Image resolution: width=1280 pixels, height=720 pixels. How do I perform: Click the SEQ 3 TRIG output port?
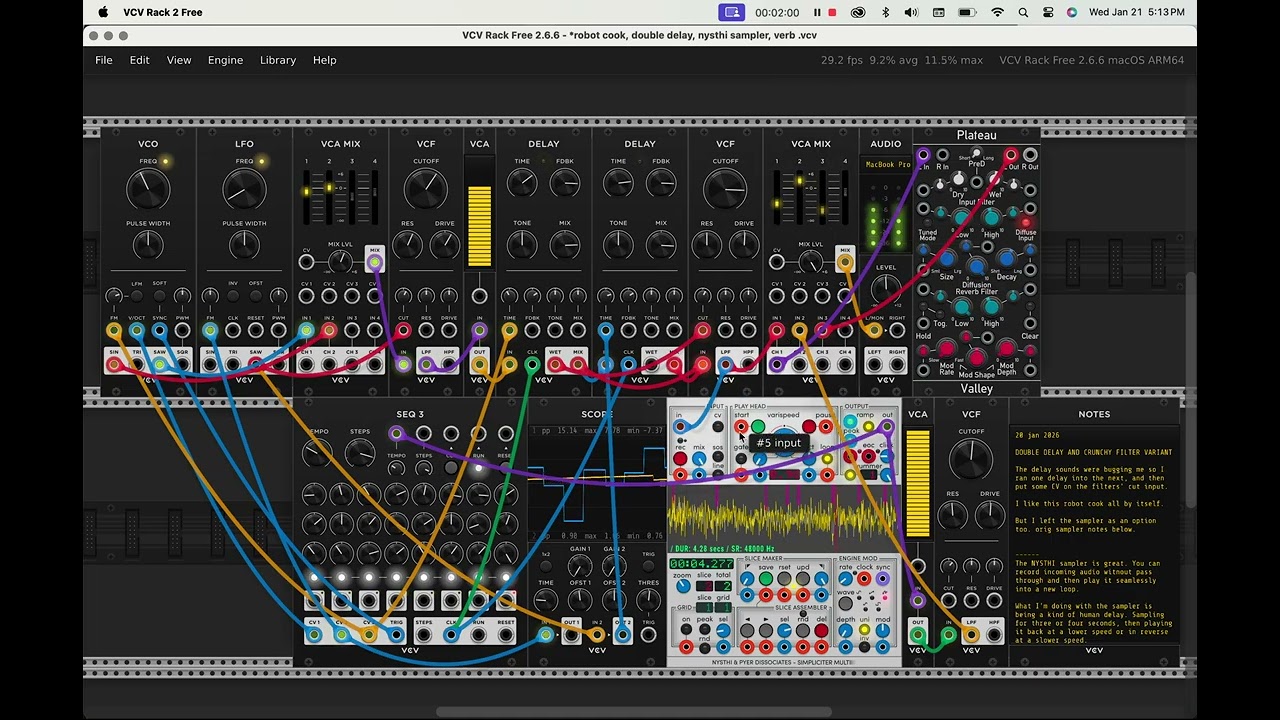(397, 634)
